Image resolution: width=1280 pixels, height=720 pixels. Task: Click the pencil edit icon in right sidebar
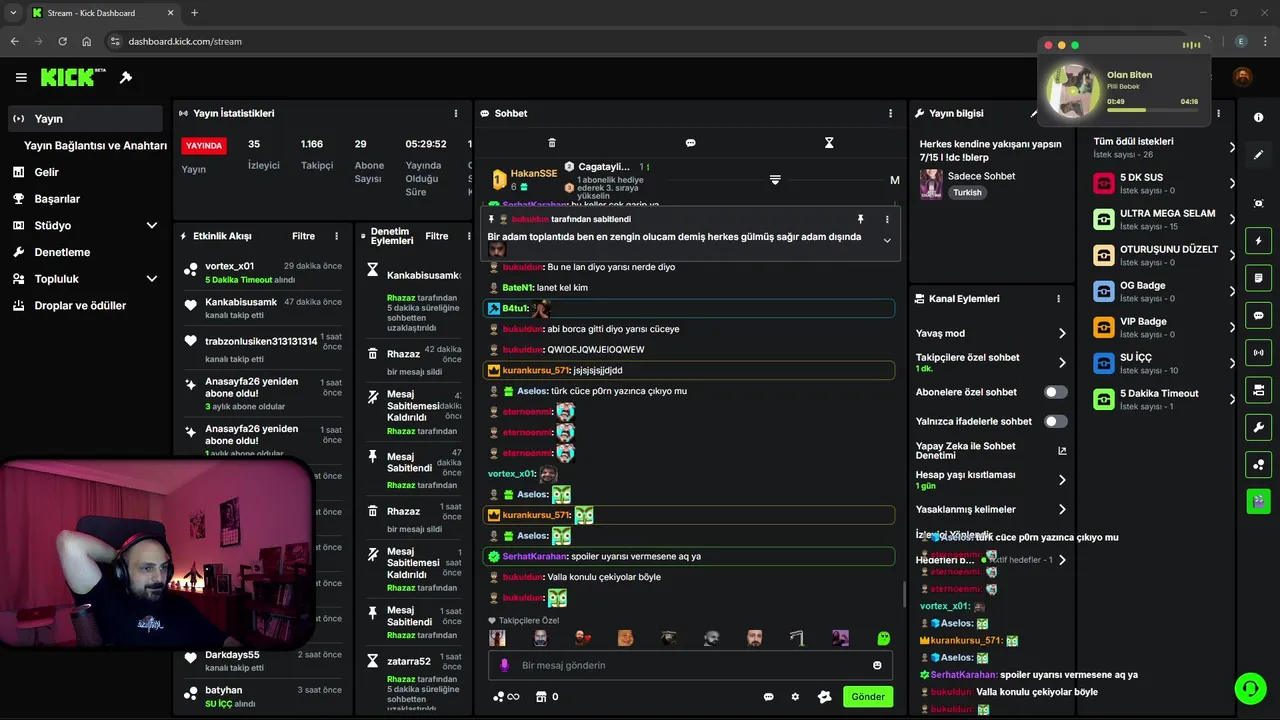[1258, 155]
